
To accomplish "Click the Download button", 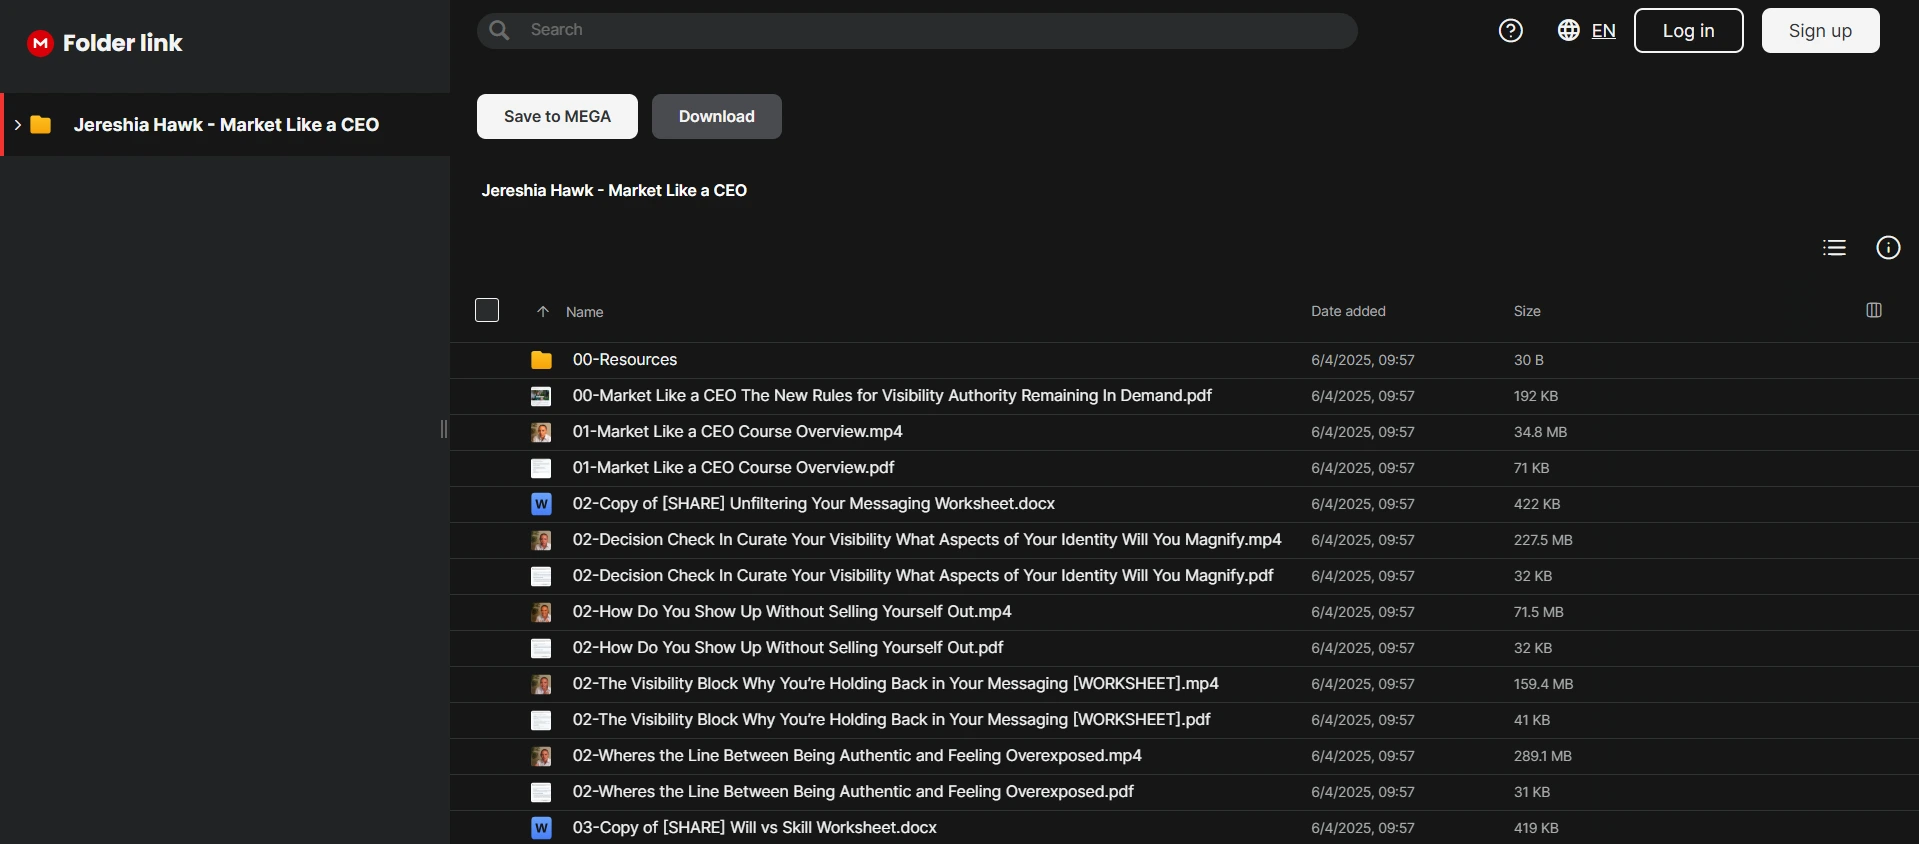I will tap(717, 117).
